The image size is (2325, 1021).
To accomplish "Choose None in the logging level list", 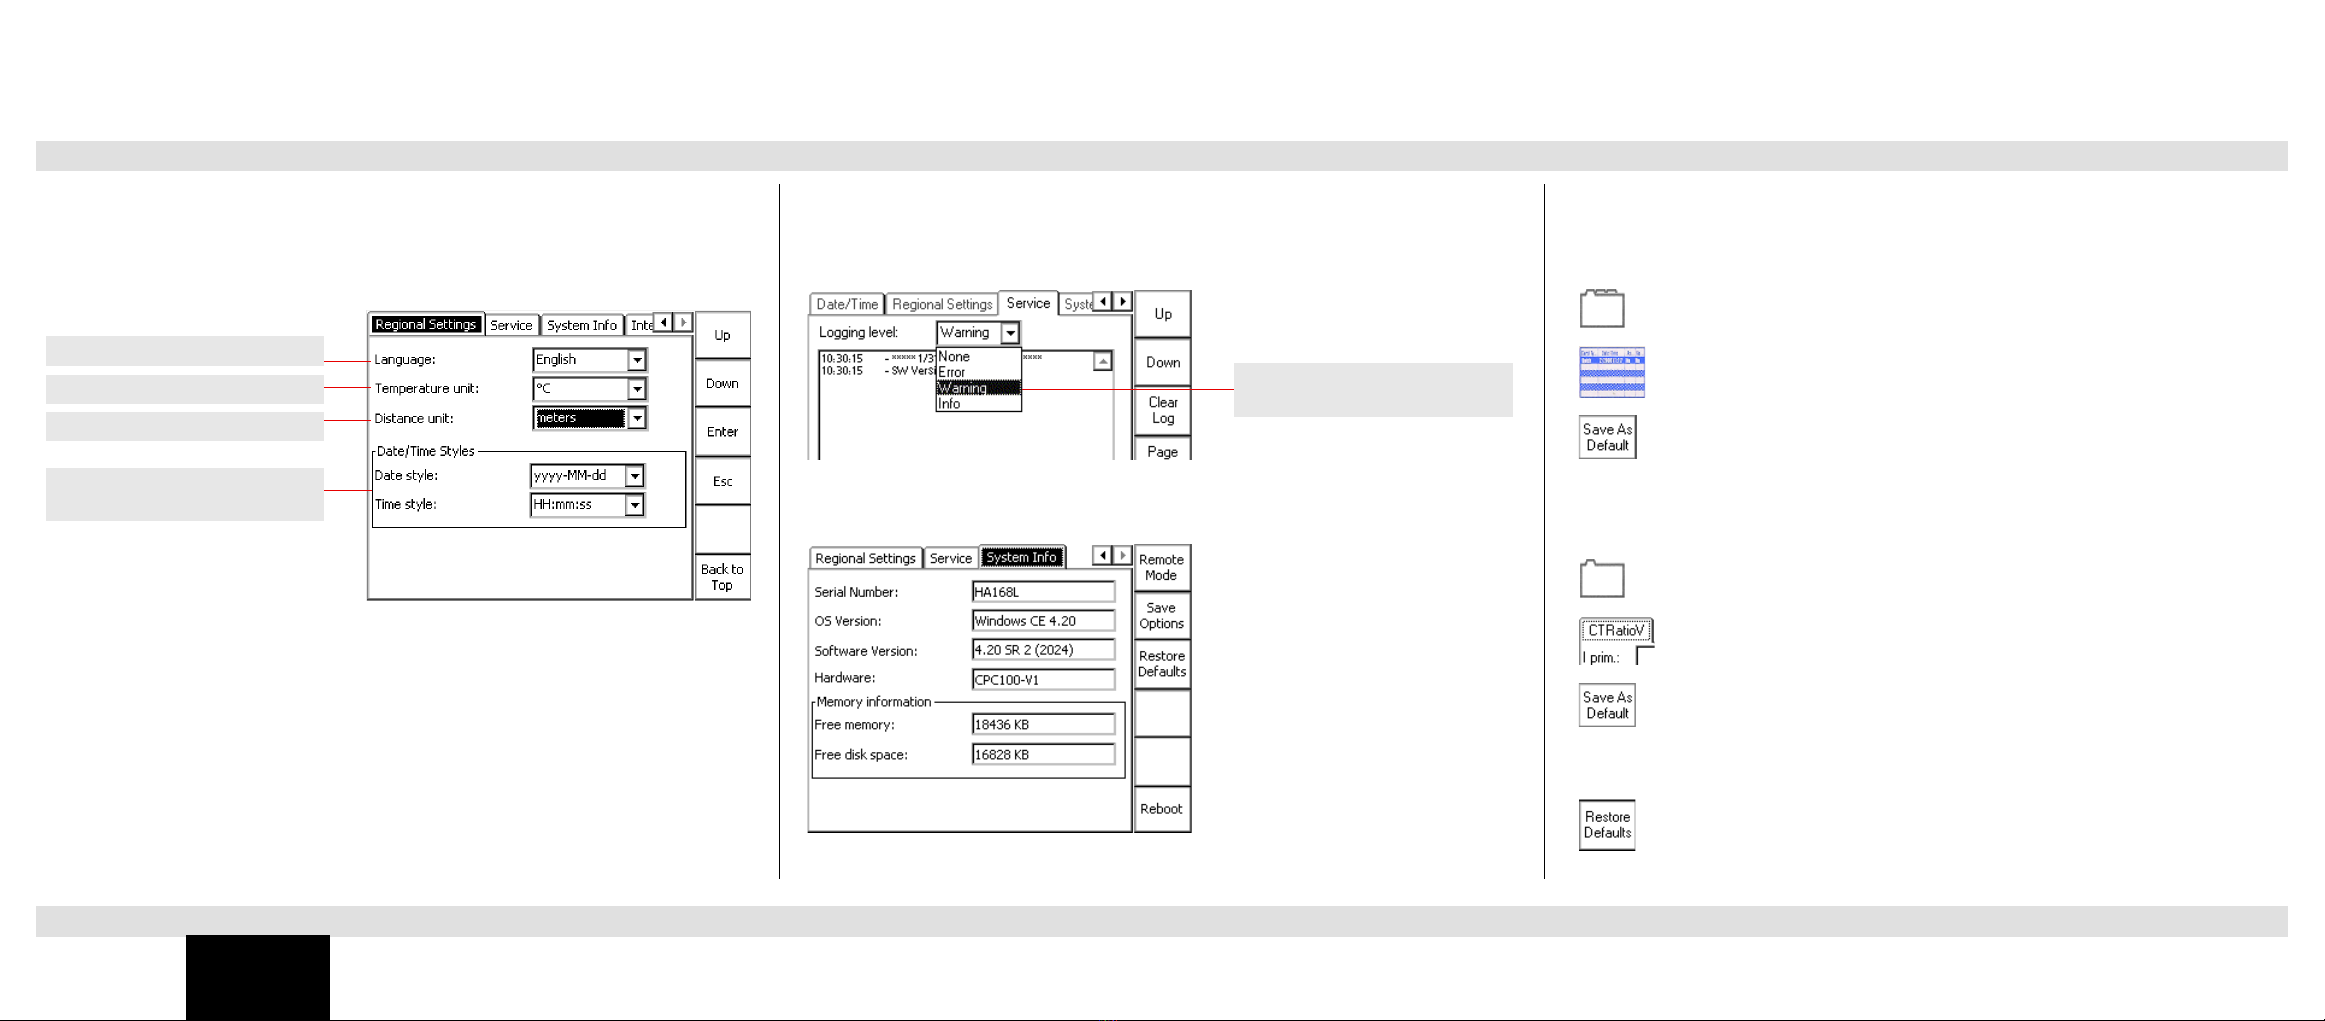I will tap(978, 357).
